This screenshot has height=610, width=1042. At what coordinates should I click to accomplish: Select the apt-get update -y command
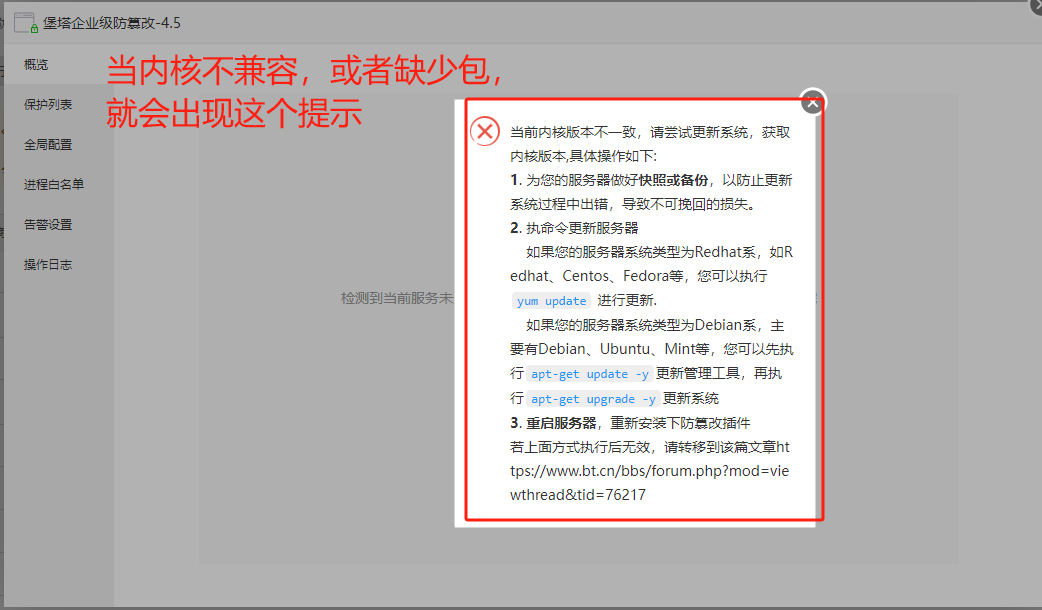[x=589, y=374]
